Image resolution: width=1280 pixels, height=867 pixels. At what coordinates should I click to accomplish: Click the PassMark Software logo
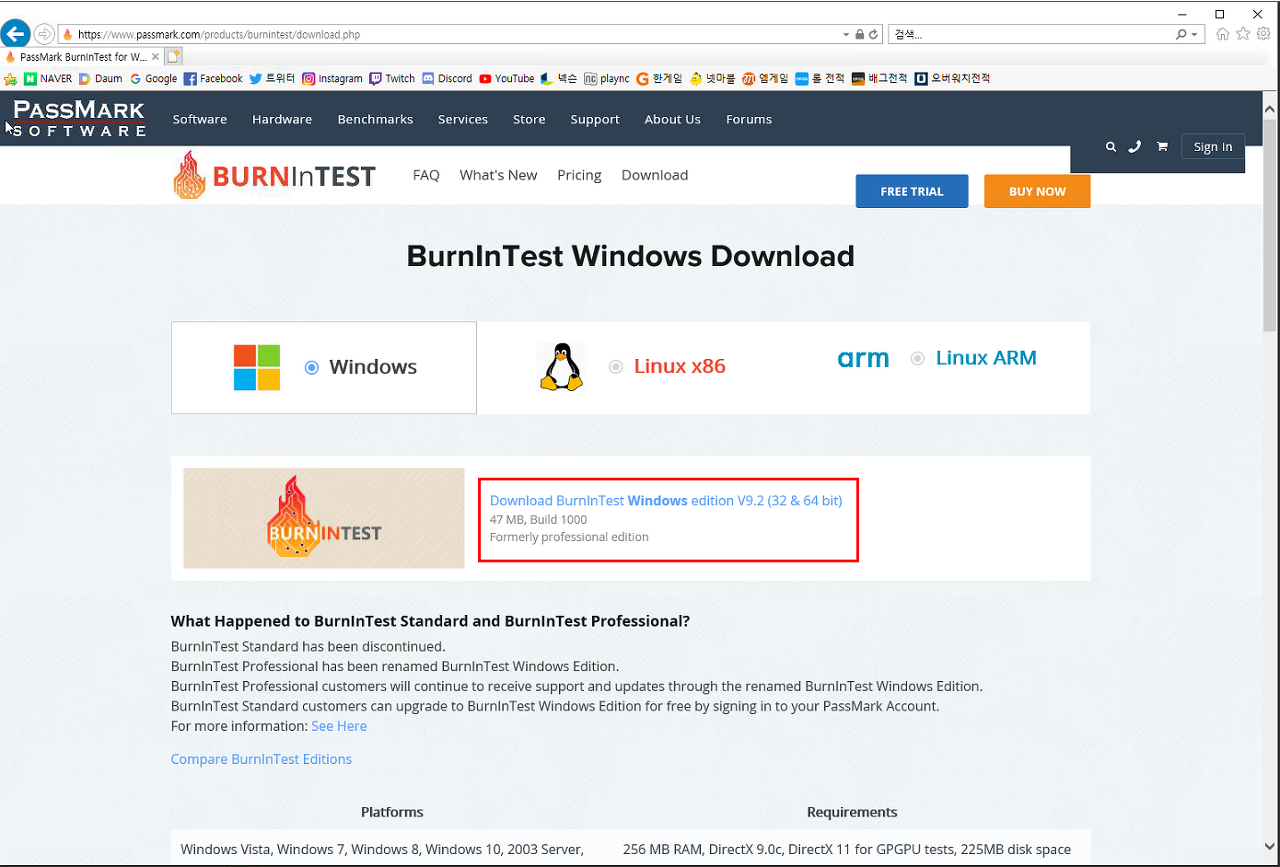pyautogui.click(x=79, y=118)
